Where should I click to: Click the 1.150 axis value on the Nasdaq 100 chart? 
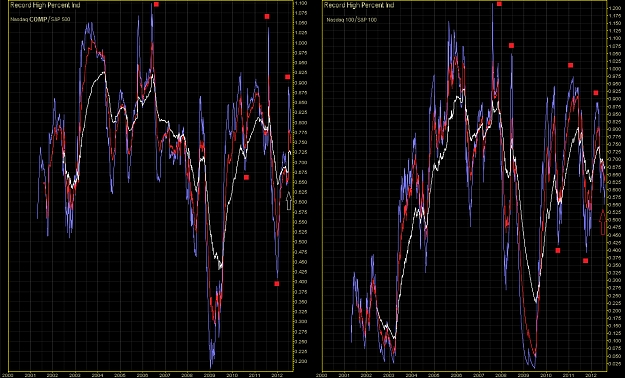pyautogui.click(x=615, y=23)
